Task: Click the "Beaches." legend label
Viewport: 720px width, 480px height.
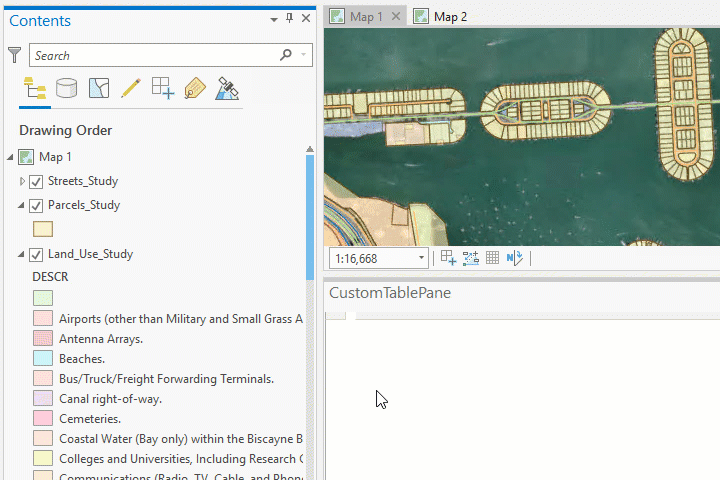Action: (x=82, y=359)
